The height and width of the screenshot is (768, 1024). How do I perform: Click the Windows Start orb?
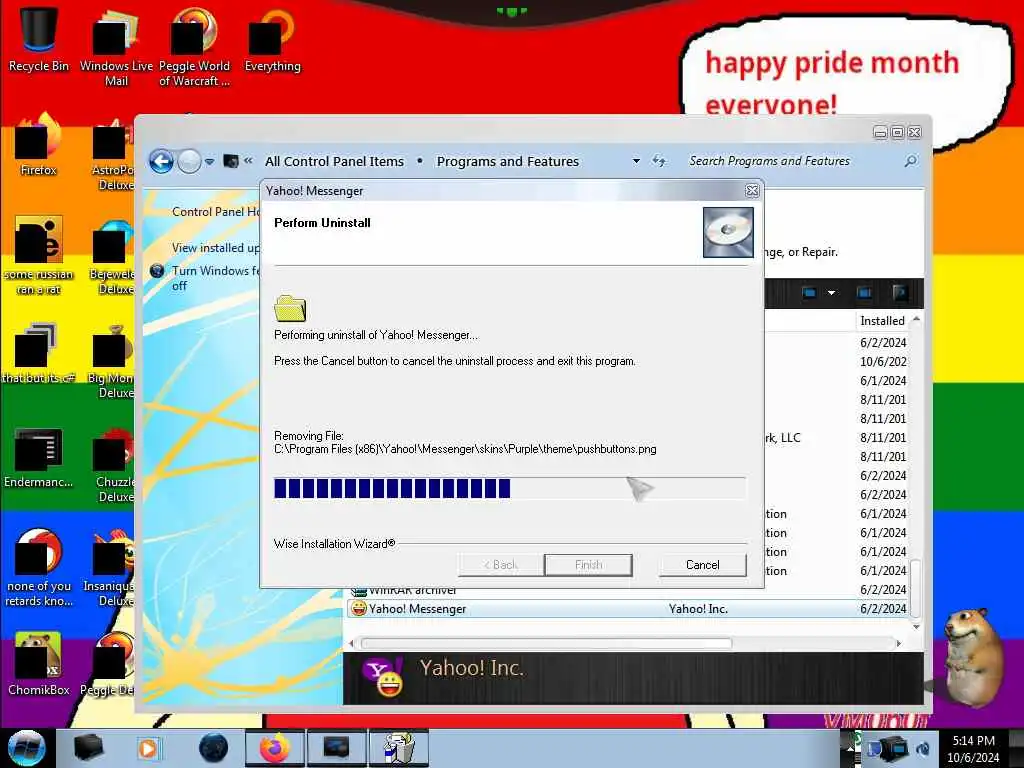point(26,748)
